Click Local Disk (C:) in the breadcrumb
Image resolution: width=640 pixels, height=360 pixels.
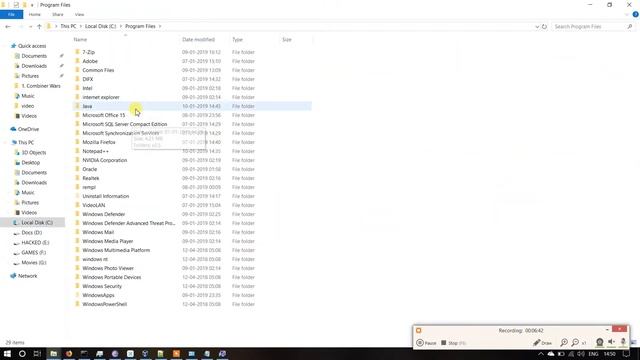100,26
